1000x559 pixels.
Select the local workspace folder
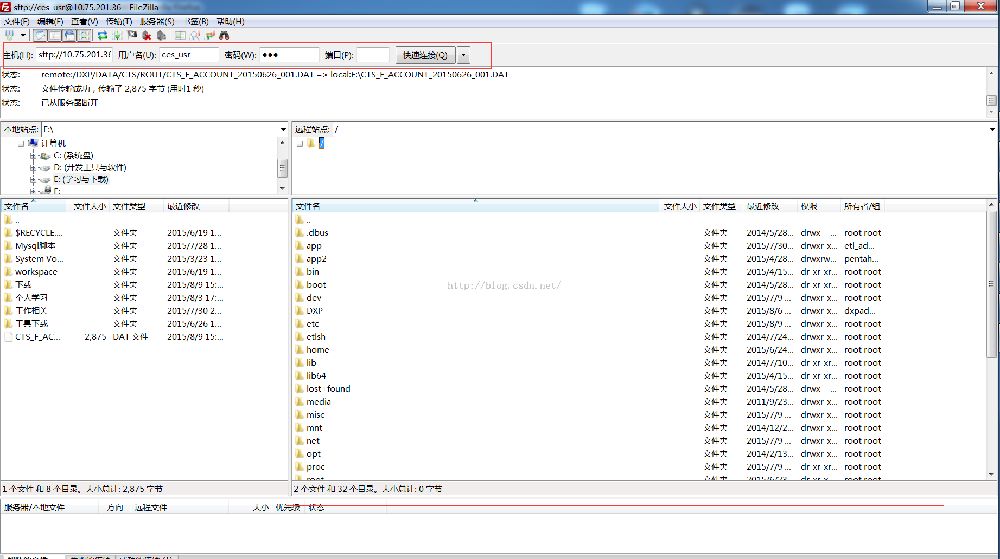click(36, 272)
